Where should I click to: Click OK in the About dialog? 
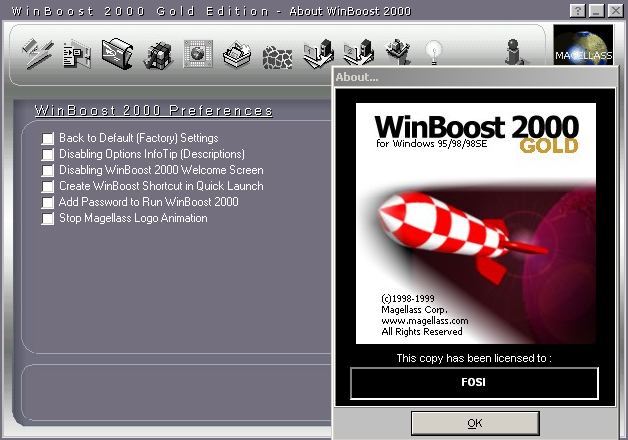click(x=475, y=423)
